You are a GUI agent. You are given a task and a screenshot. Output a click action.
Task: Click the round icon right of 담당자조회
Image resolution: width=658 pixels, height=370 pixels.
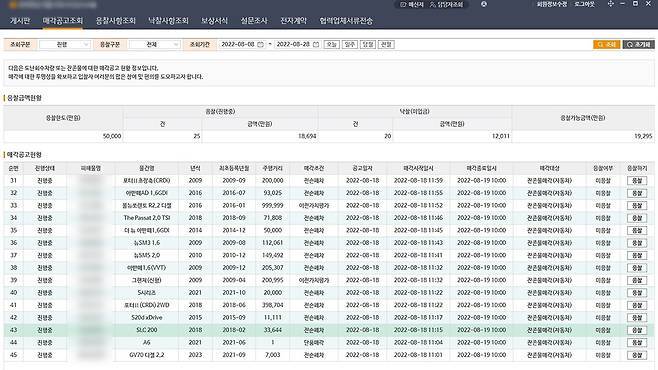click(x=484, y=4)
